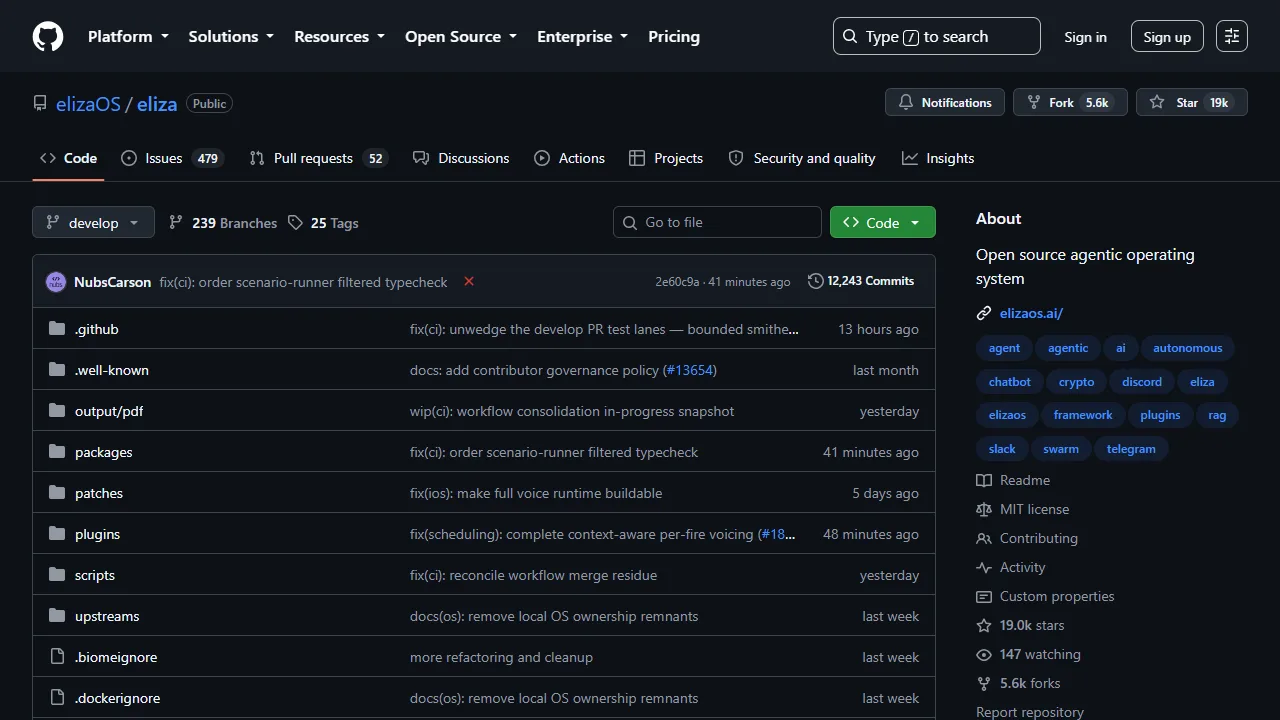This screenshot has width=1280, height=720.
Task: Click the pulse icon beside Activity
Action: (984, 567)
